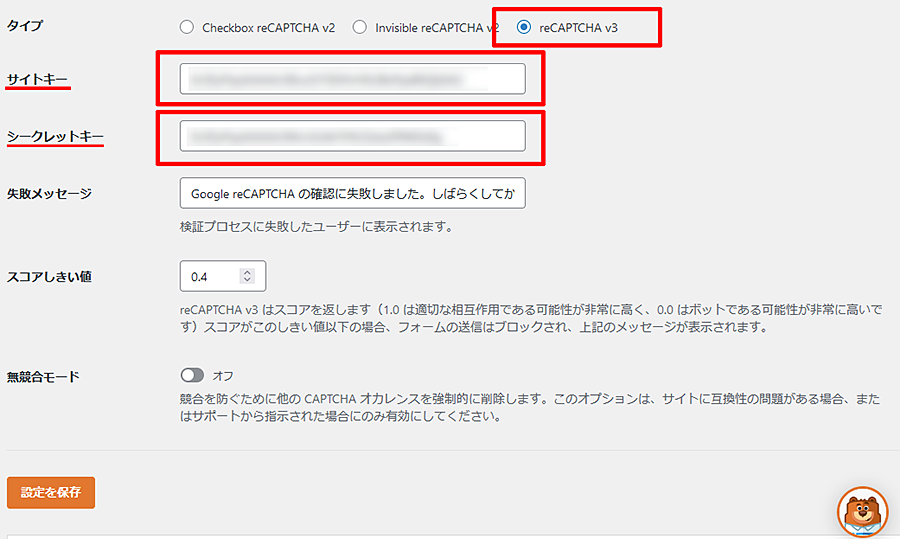Click the 検証プロセスに失敗した description text

tap(317, 227)
